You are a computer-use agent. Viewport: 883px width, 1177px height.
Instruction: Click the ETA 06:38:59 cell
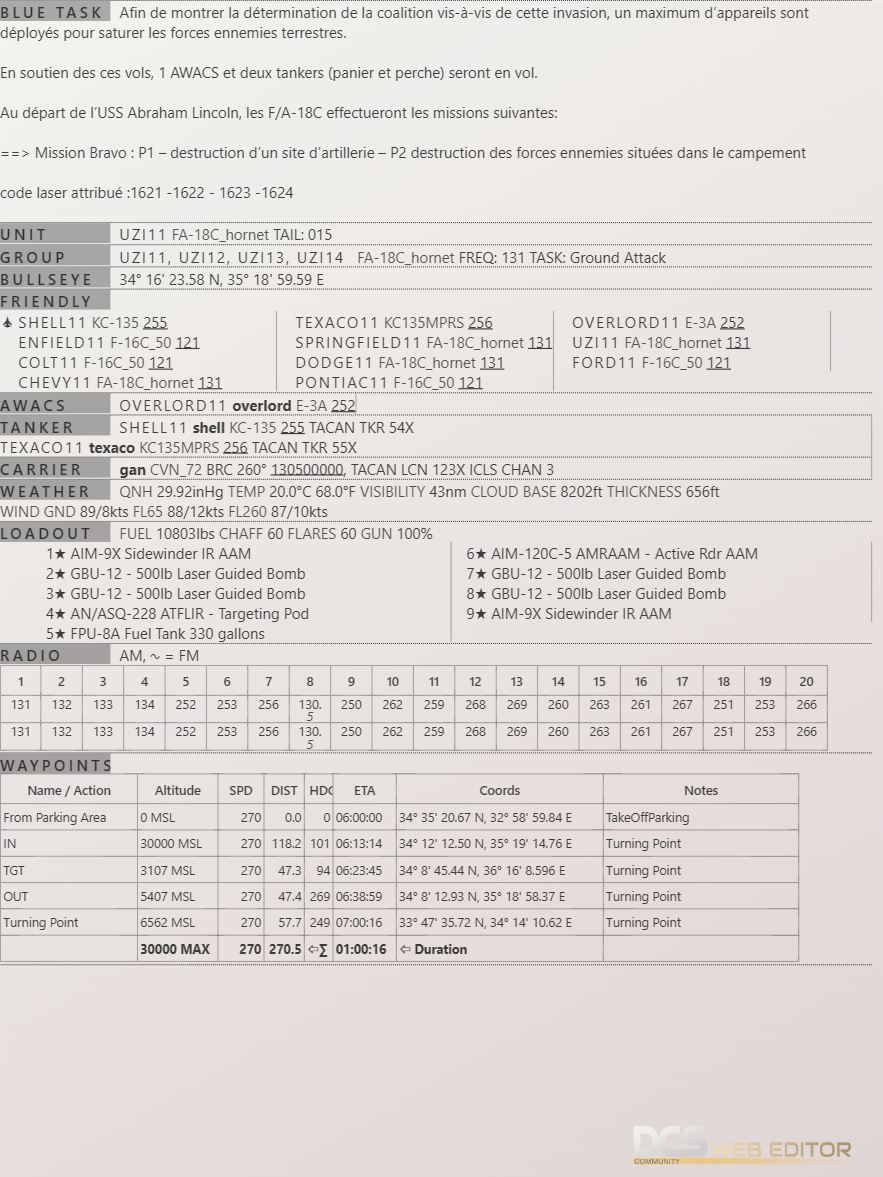point(365,897)
